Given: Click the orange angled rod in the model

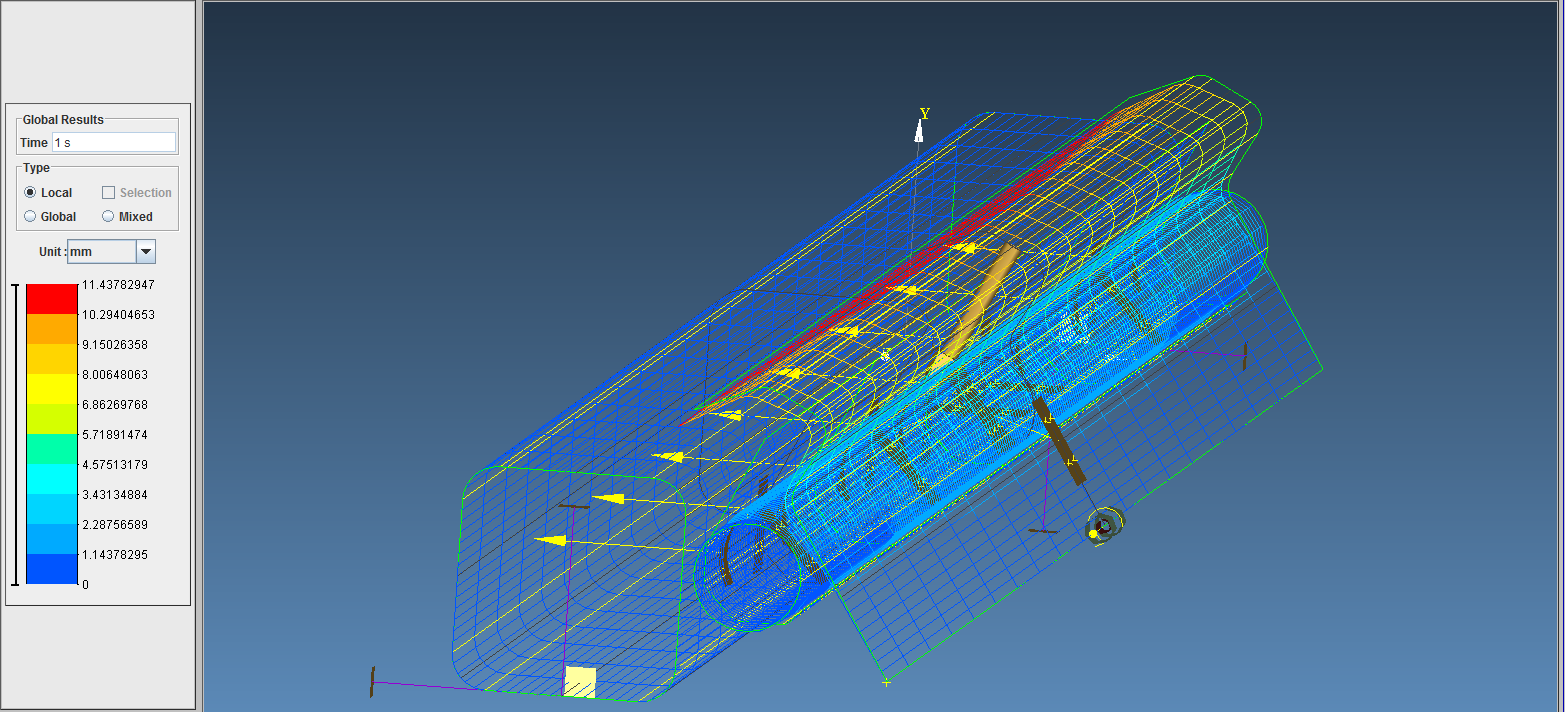Looking at the screenshot, I should click(x=980, y=303).
